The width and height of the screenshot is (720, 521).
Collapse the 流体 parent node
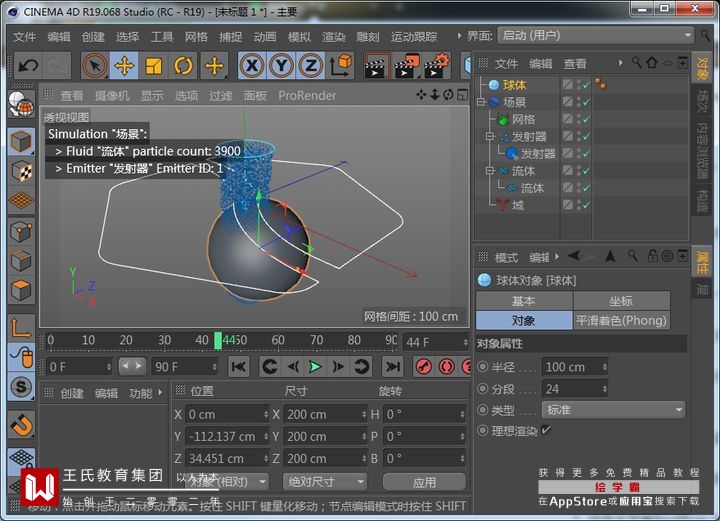pyautogui.click(x=490, y=171)
